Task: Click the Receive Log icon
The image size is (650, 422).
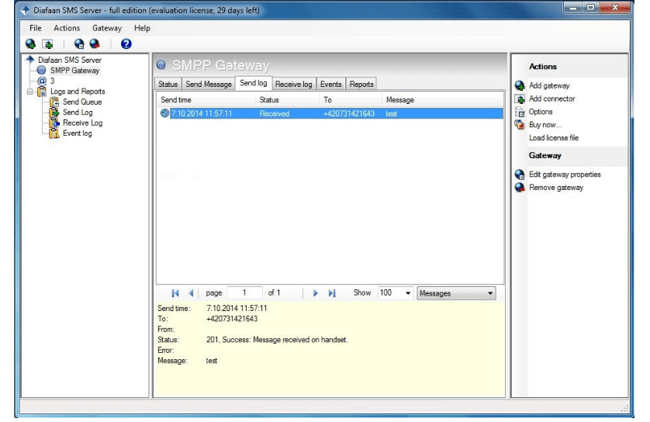Action: tap(54, 123)
